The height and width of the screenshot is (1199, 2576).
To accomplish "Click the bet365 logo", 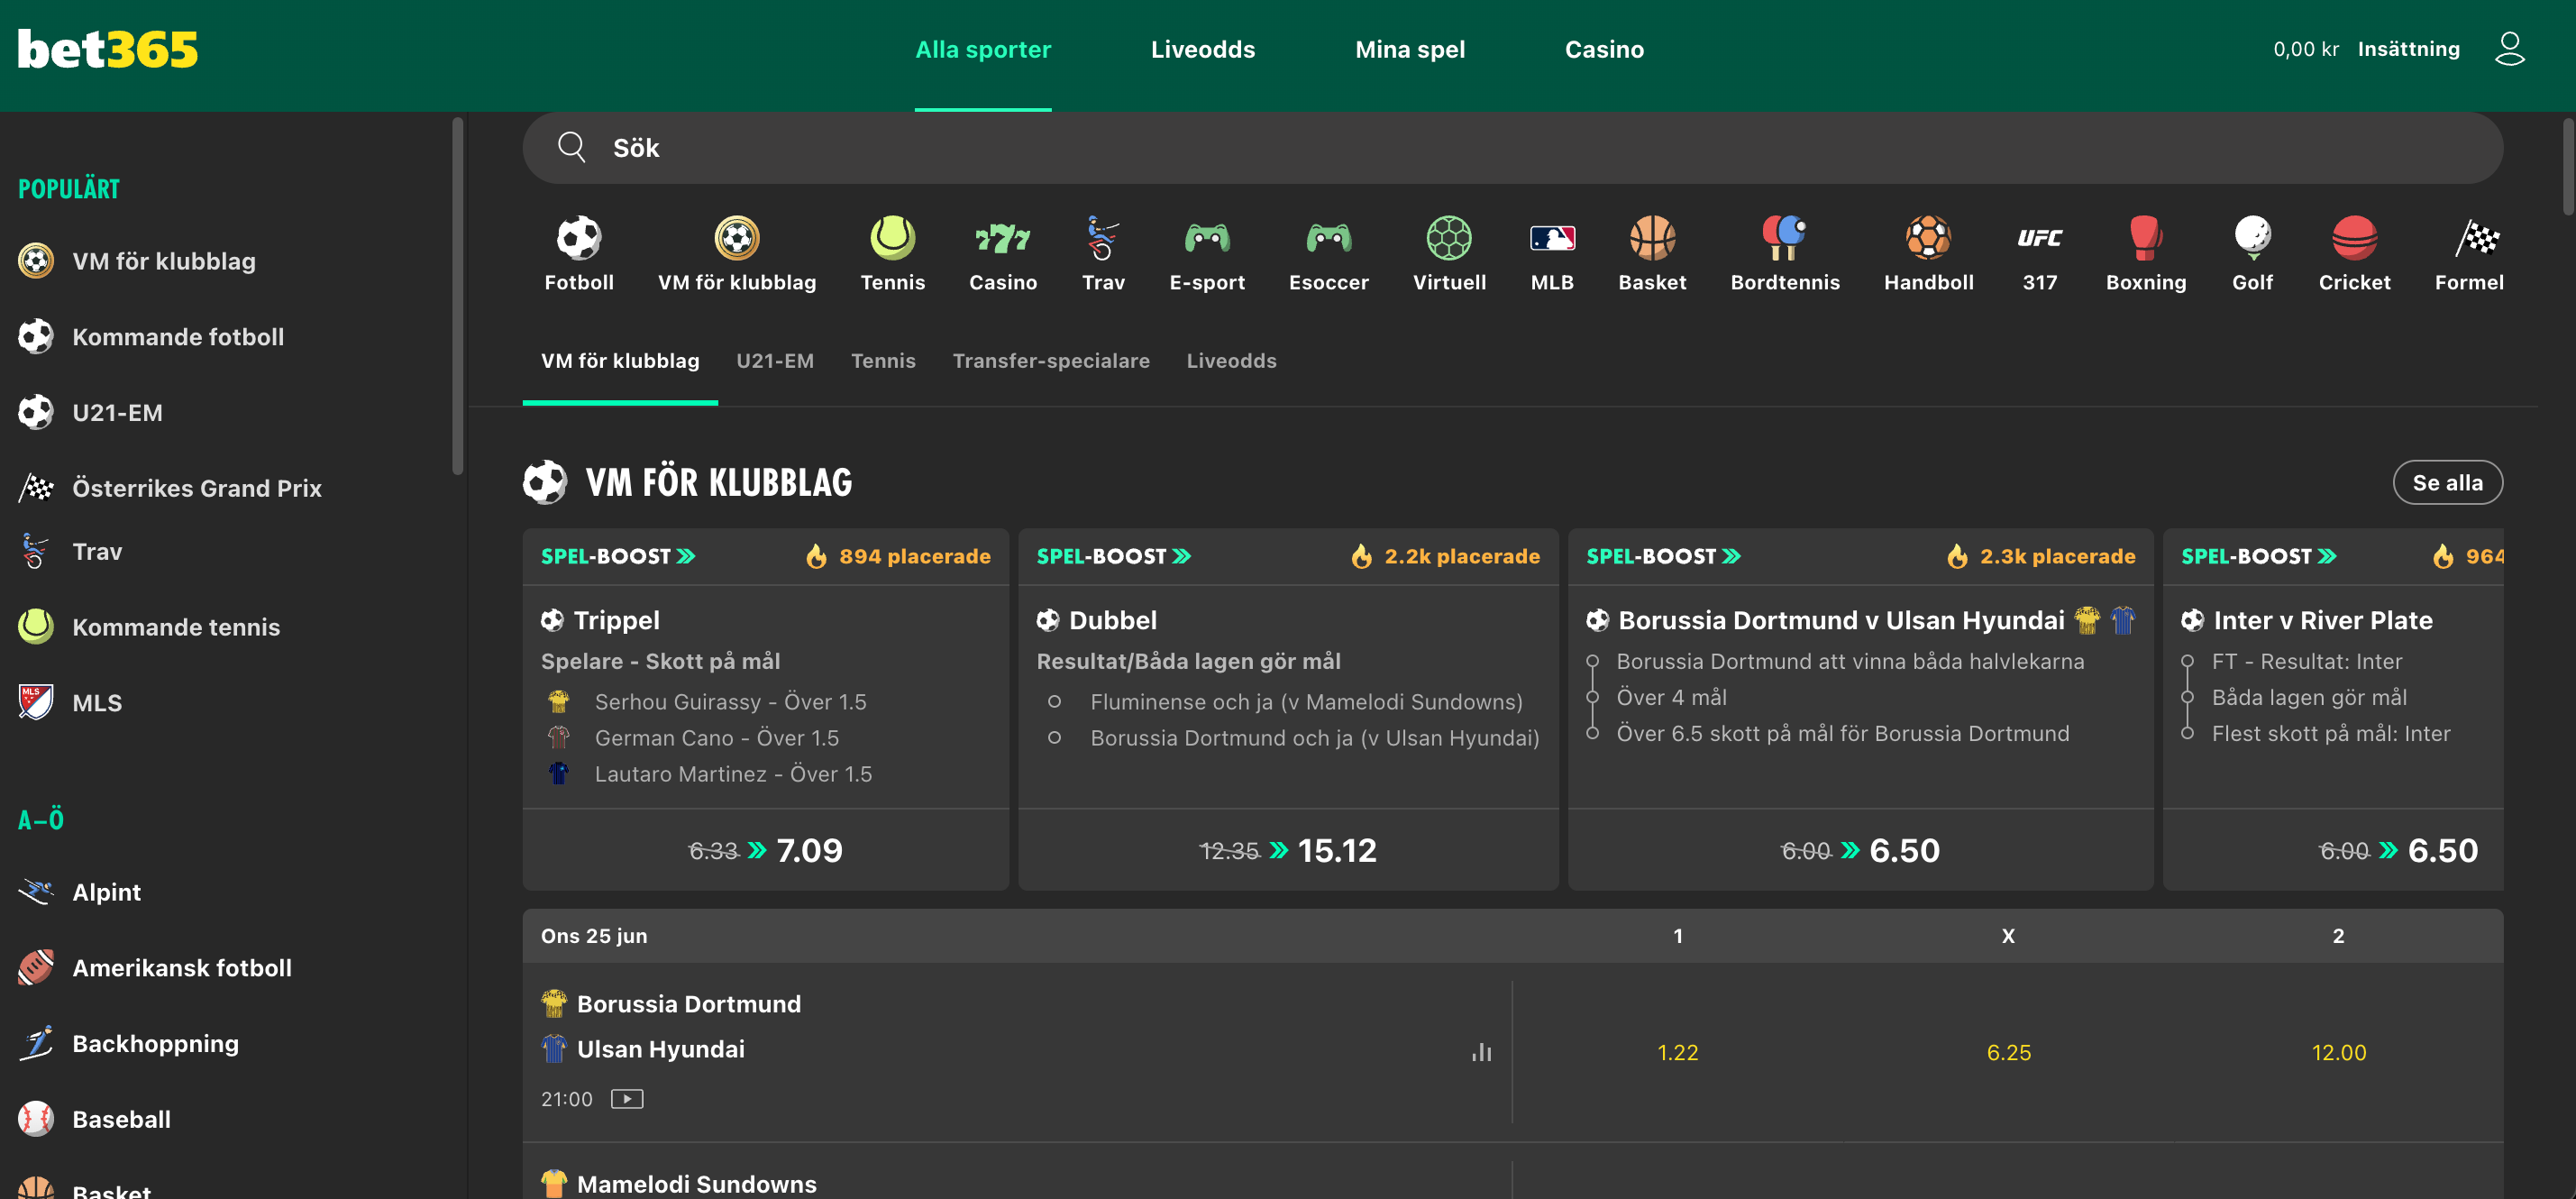I will 108,49.
